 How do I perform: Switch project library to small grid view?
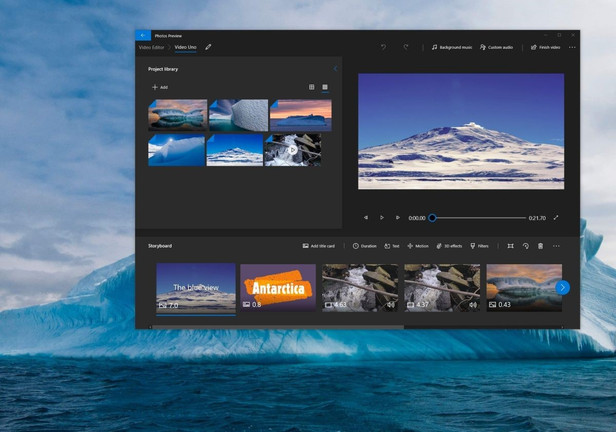[x=312, y=87]
